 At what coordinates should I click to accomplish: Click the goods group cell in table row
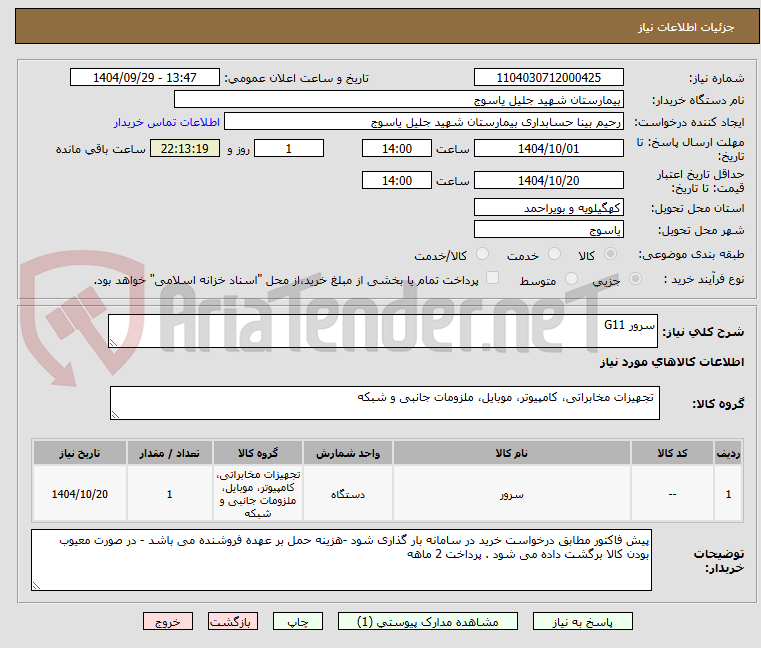[258, 494]
